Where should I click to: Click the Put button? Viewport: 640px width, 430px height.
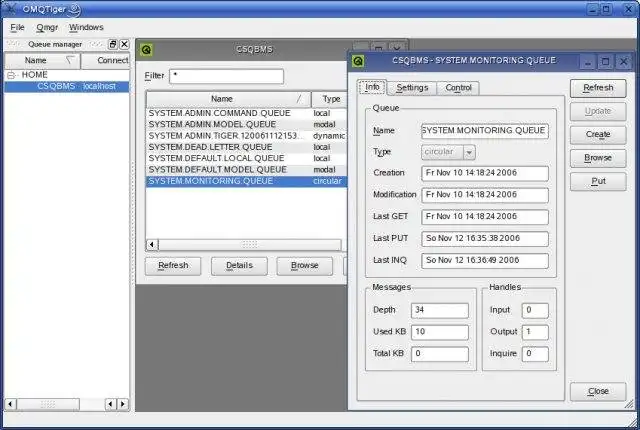point(598,182)
